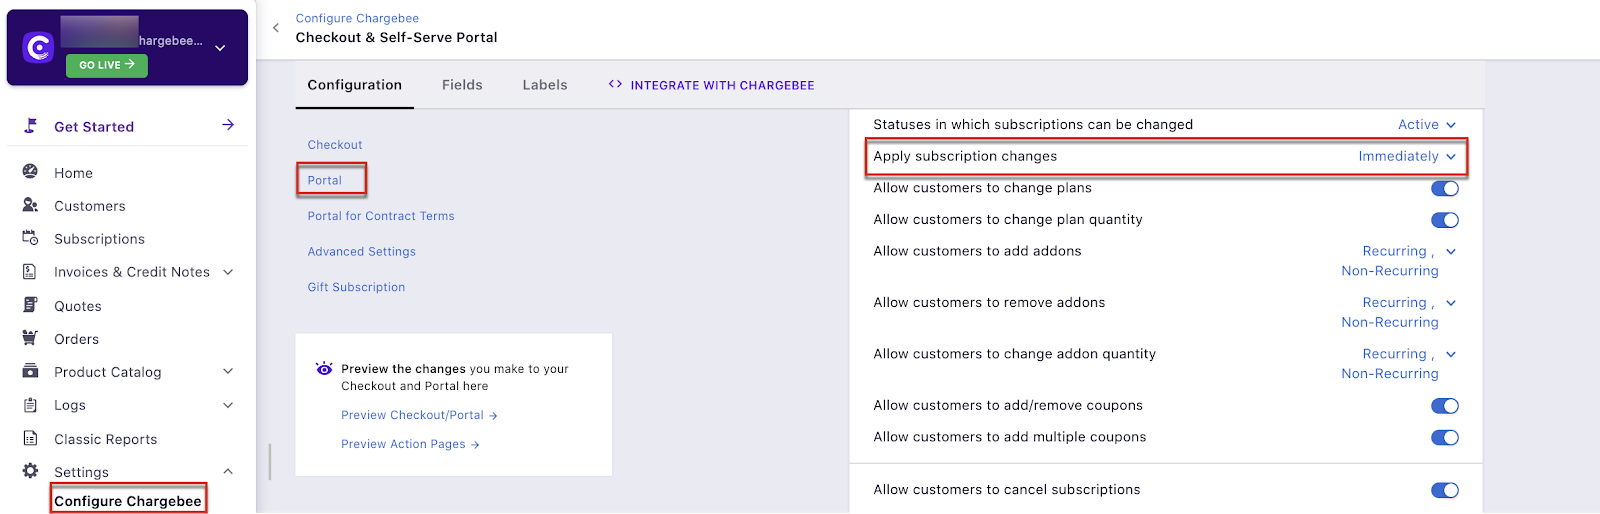Open the Preview Action Pages link
1600x514 pixels.
pos(410,444)
